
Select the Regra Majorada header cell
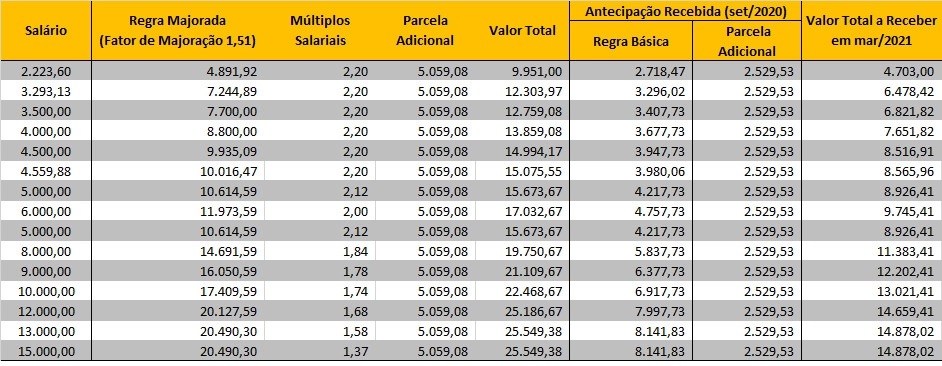178,31
